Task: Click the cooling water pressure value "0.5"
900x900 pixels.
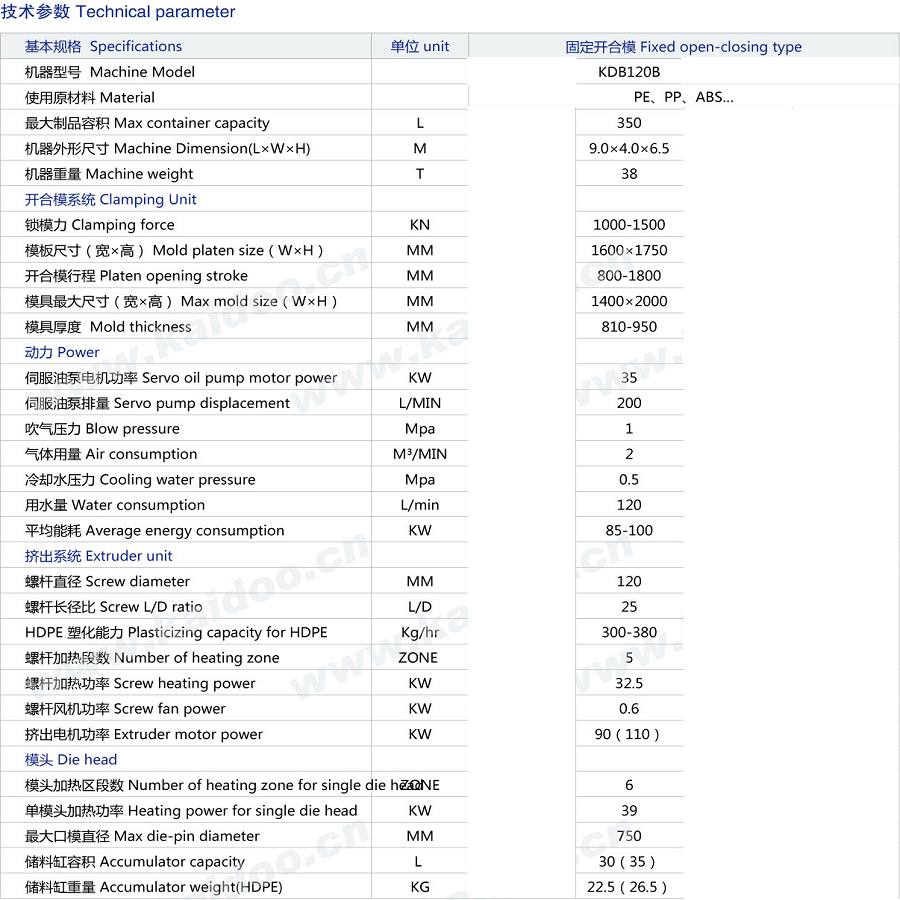Action: click(x=629, y=480)
